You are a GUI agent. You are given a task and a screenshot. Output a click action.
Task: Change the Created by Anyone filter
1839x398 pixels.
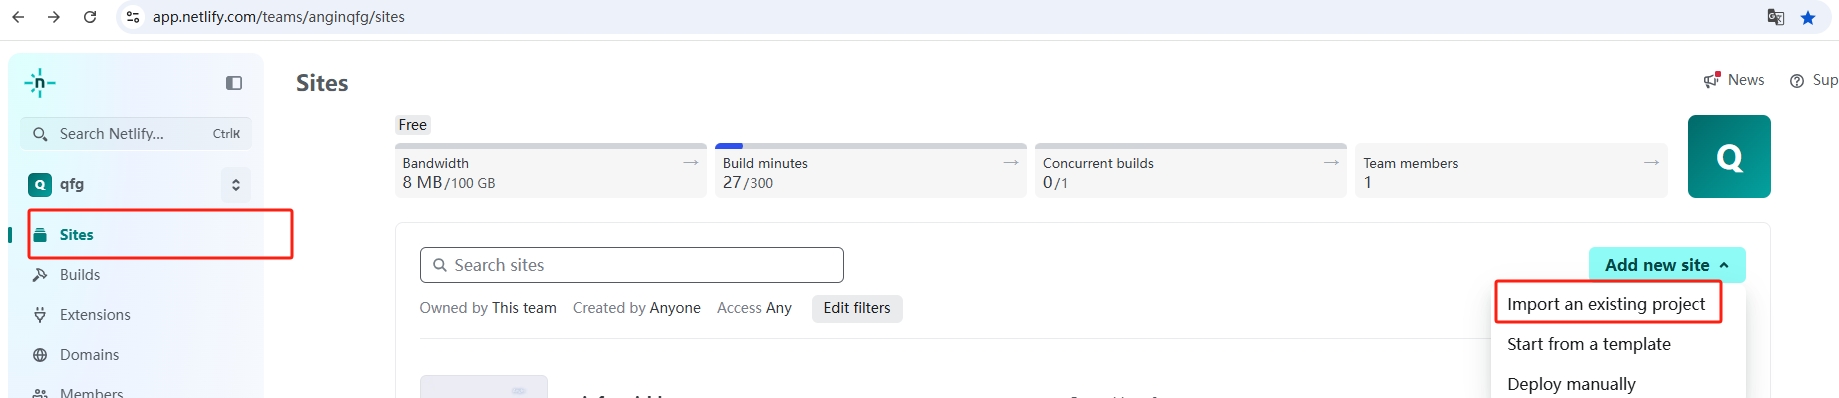(637, 308)
